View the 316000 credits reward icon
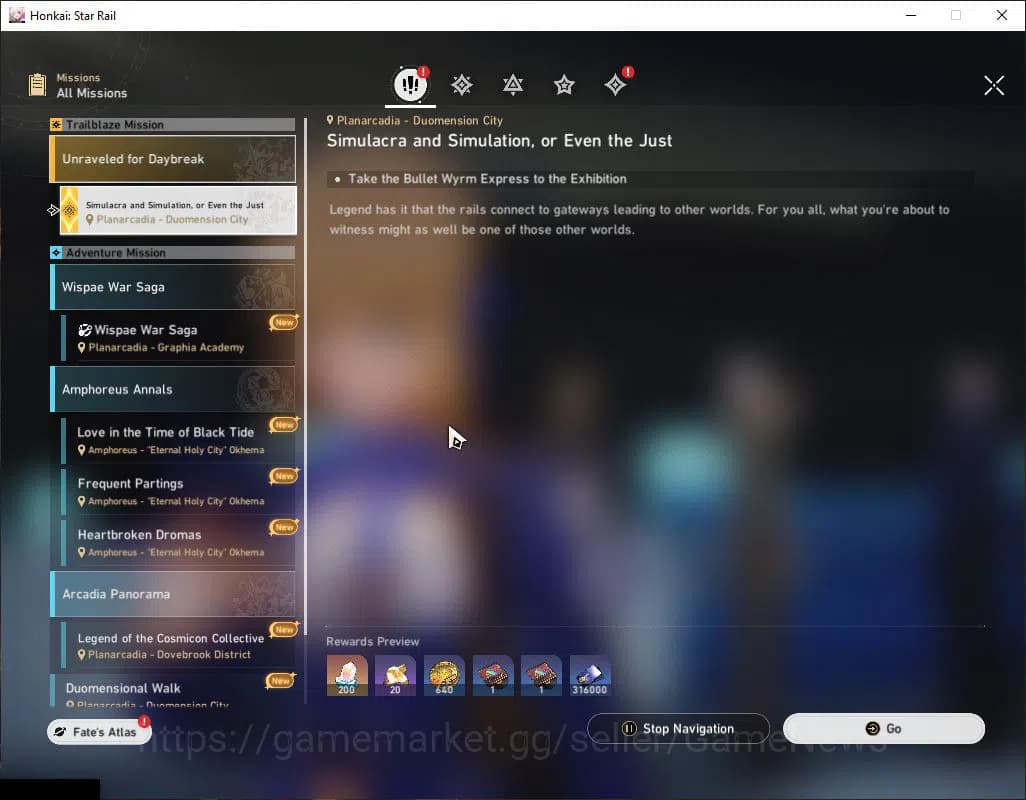 (x=590, y=675)
